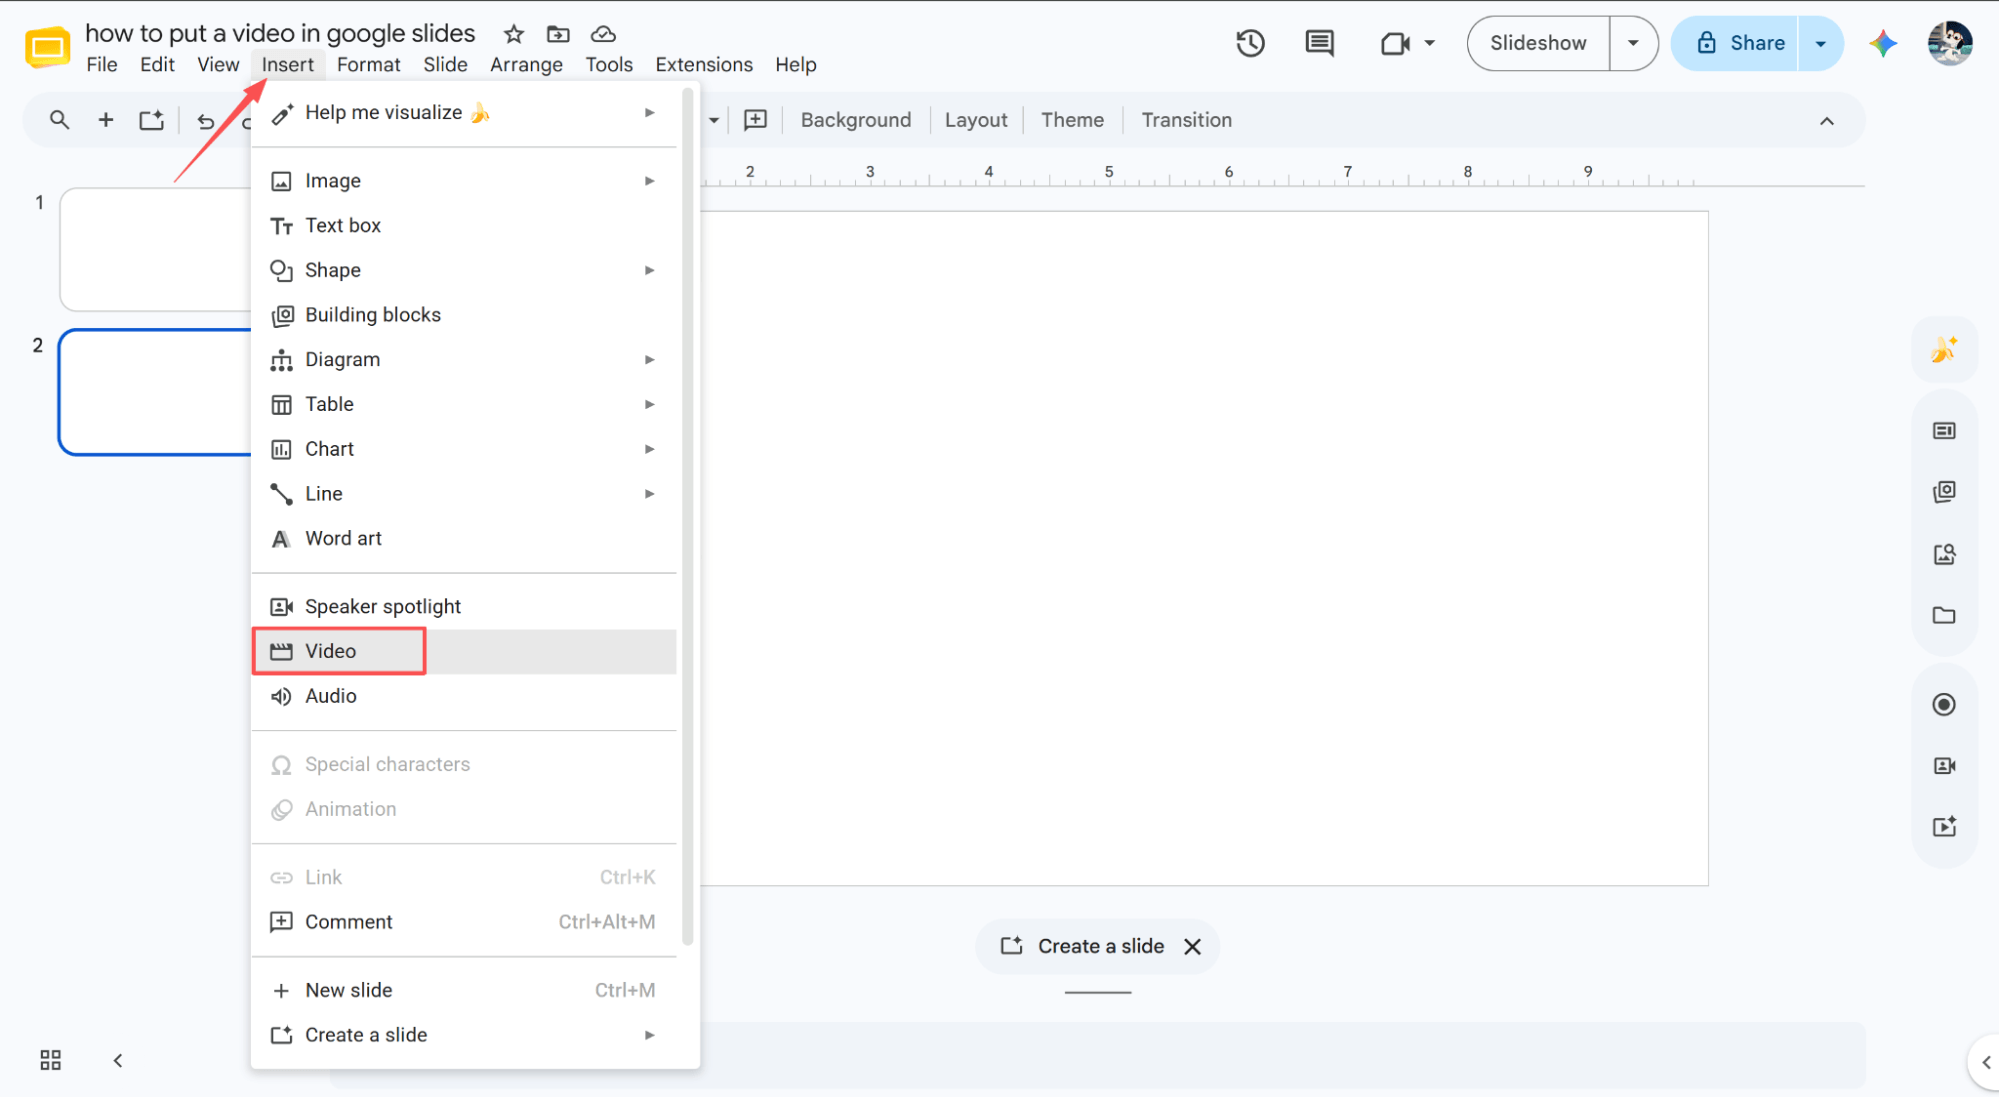Viewport: 1999px width, 1098px height.
Task: Open speaker spotlight side panel icon
Action: [x=1944, y=766]
